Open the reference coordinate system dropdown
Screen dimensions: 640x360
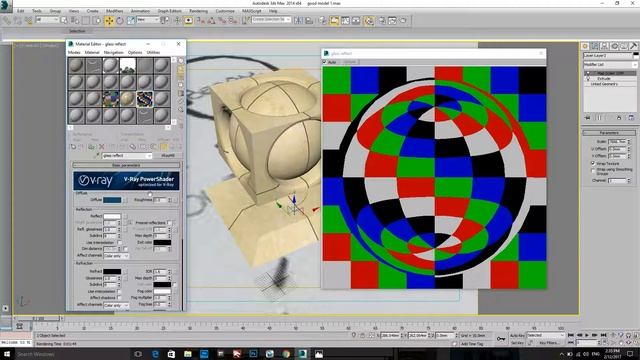(148, 20)
